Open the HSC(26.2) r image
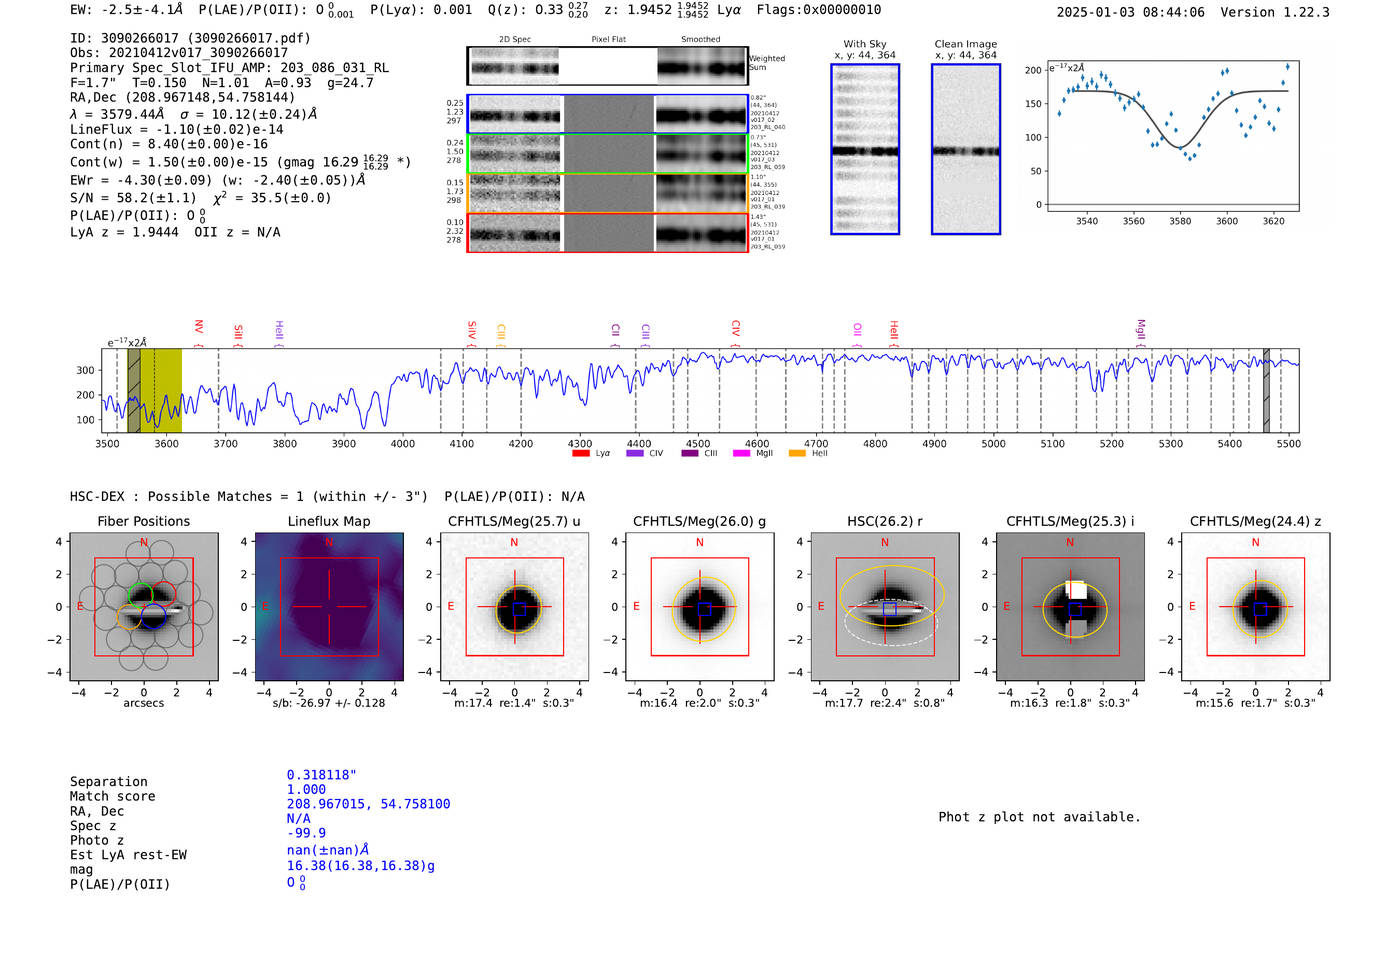This screenshot has width=1400, height=953. [885, 607]
